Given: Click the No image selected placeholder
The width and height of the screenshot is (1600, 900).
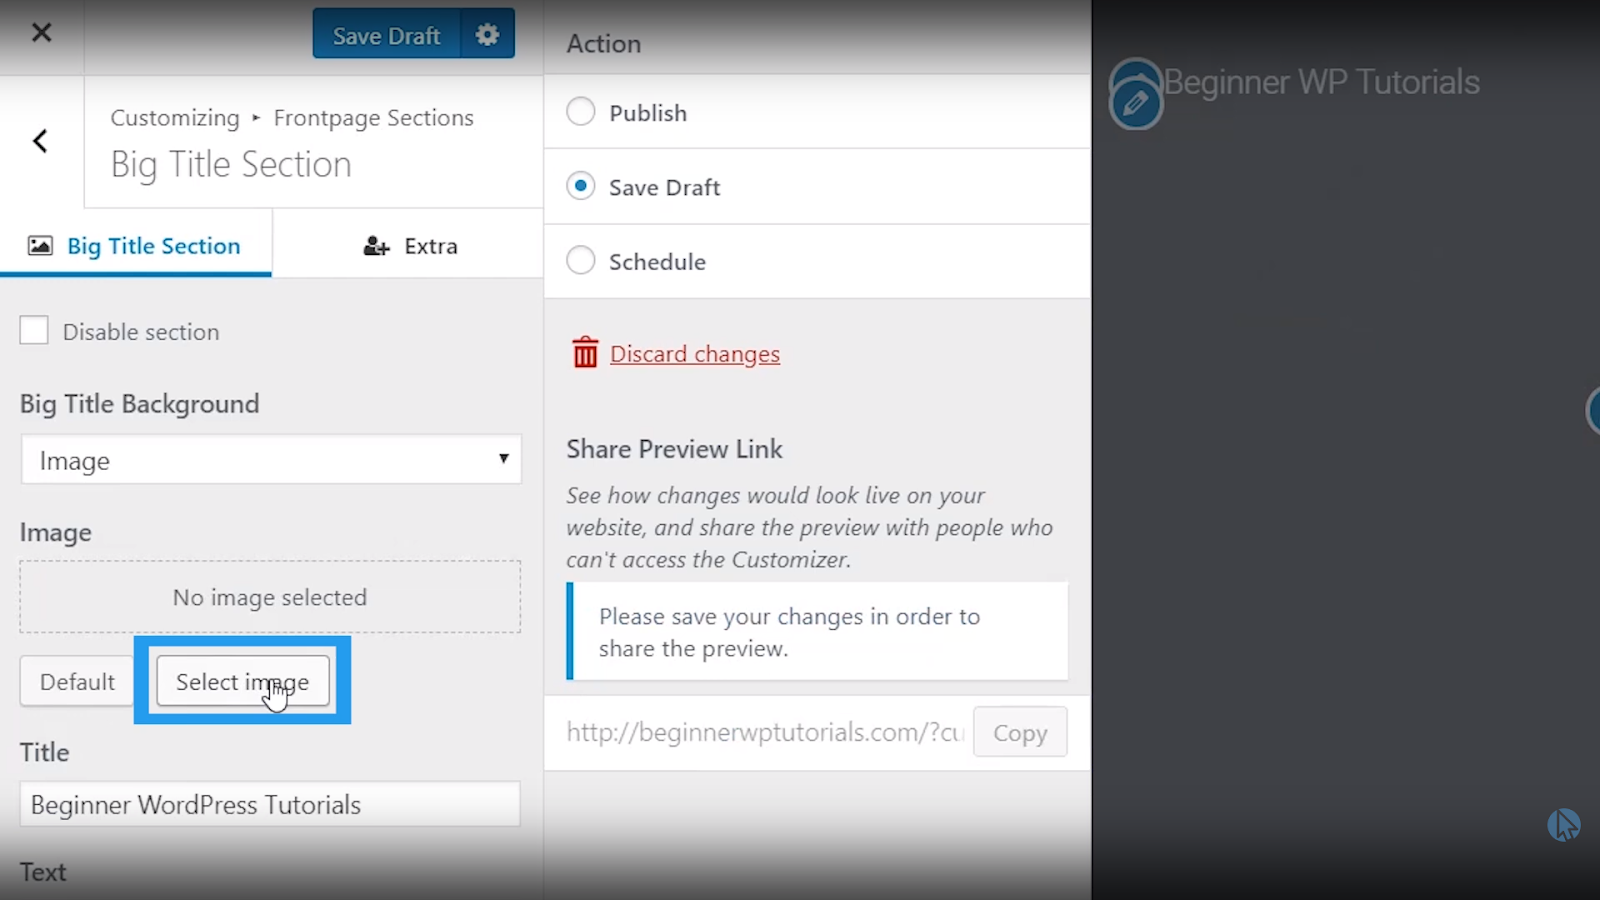Looking at the screenshot, I should point(270,597).
